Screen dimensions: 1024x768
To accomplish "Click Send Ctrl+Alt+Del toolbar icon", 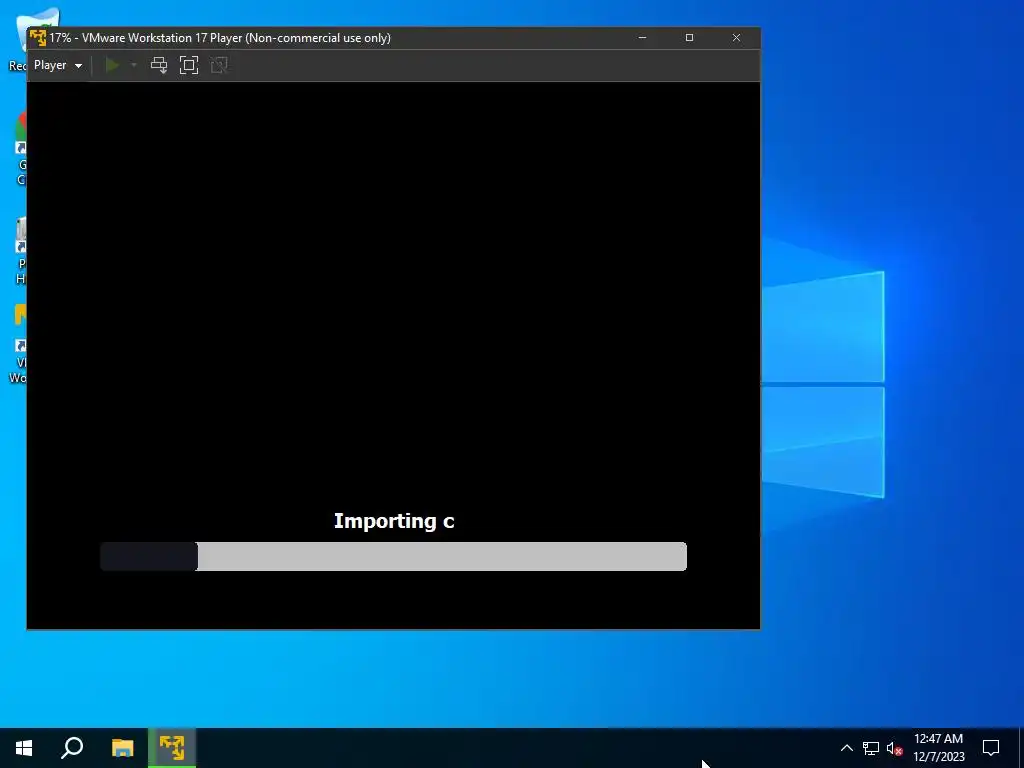I will coord(159,65).
